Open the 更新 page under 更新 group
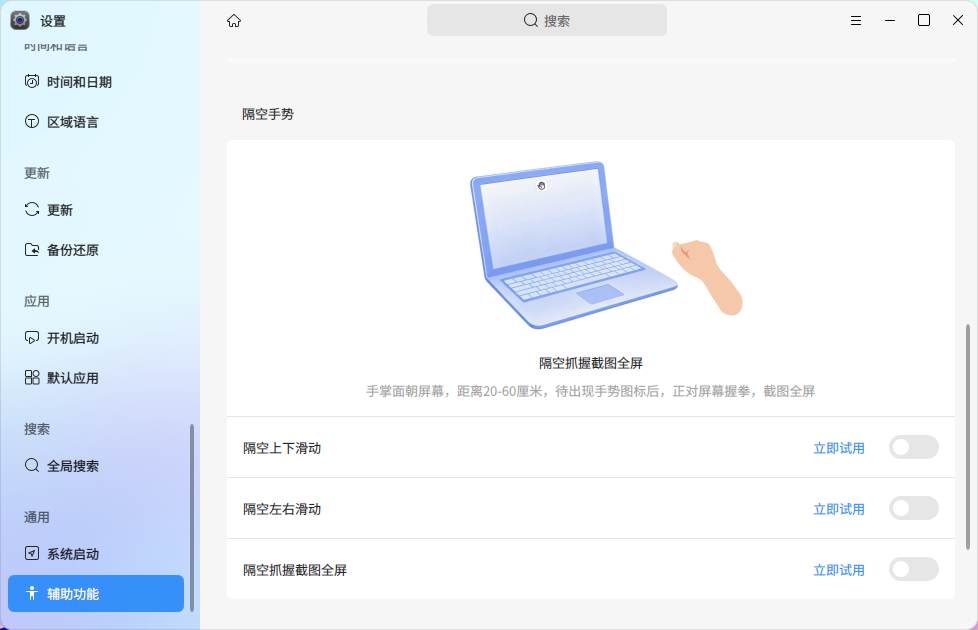This screenshot has width=978, height=630. (x=96, y=210)
